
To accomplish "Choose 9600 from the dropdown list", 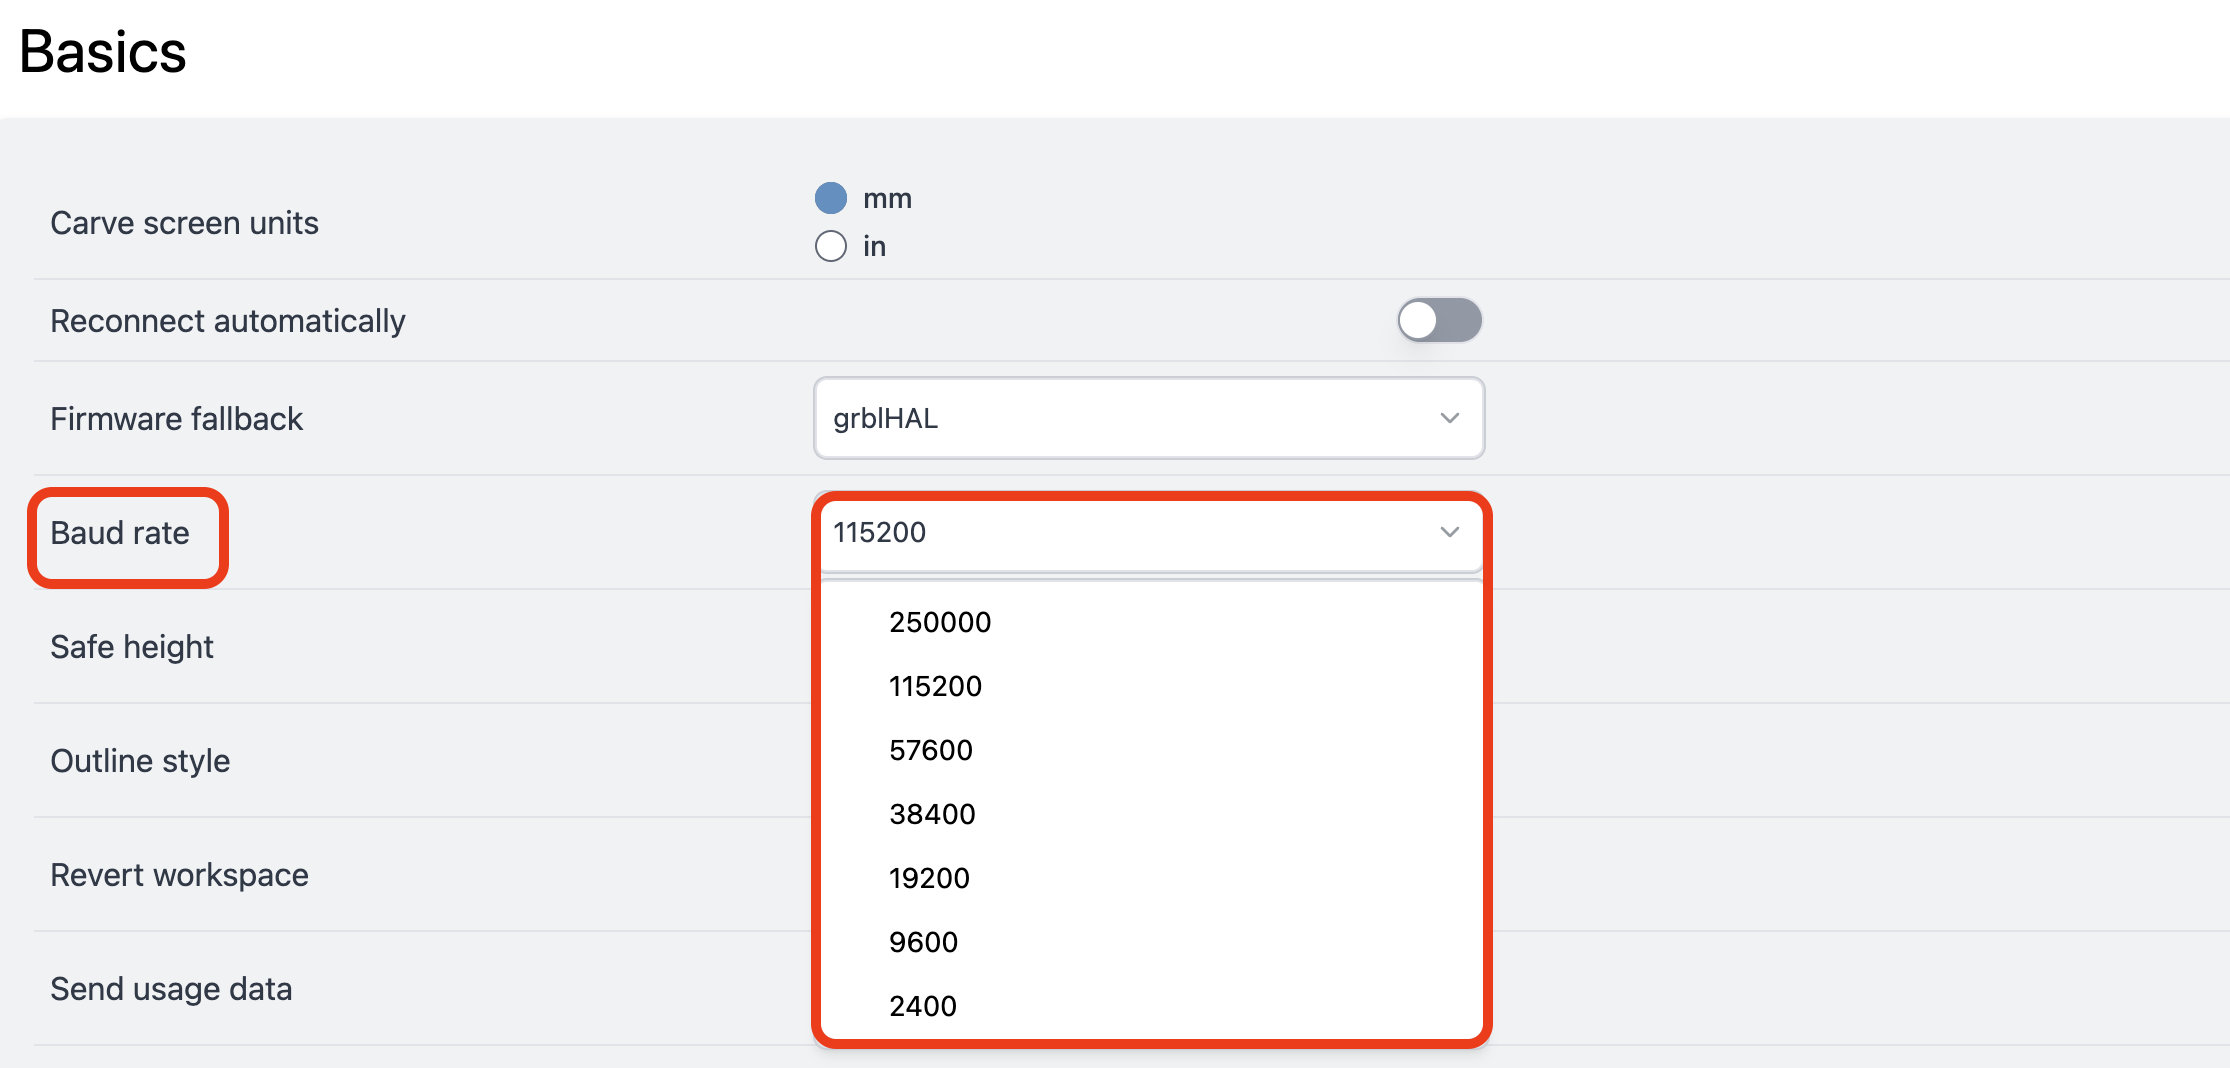I will (923, 942).
